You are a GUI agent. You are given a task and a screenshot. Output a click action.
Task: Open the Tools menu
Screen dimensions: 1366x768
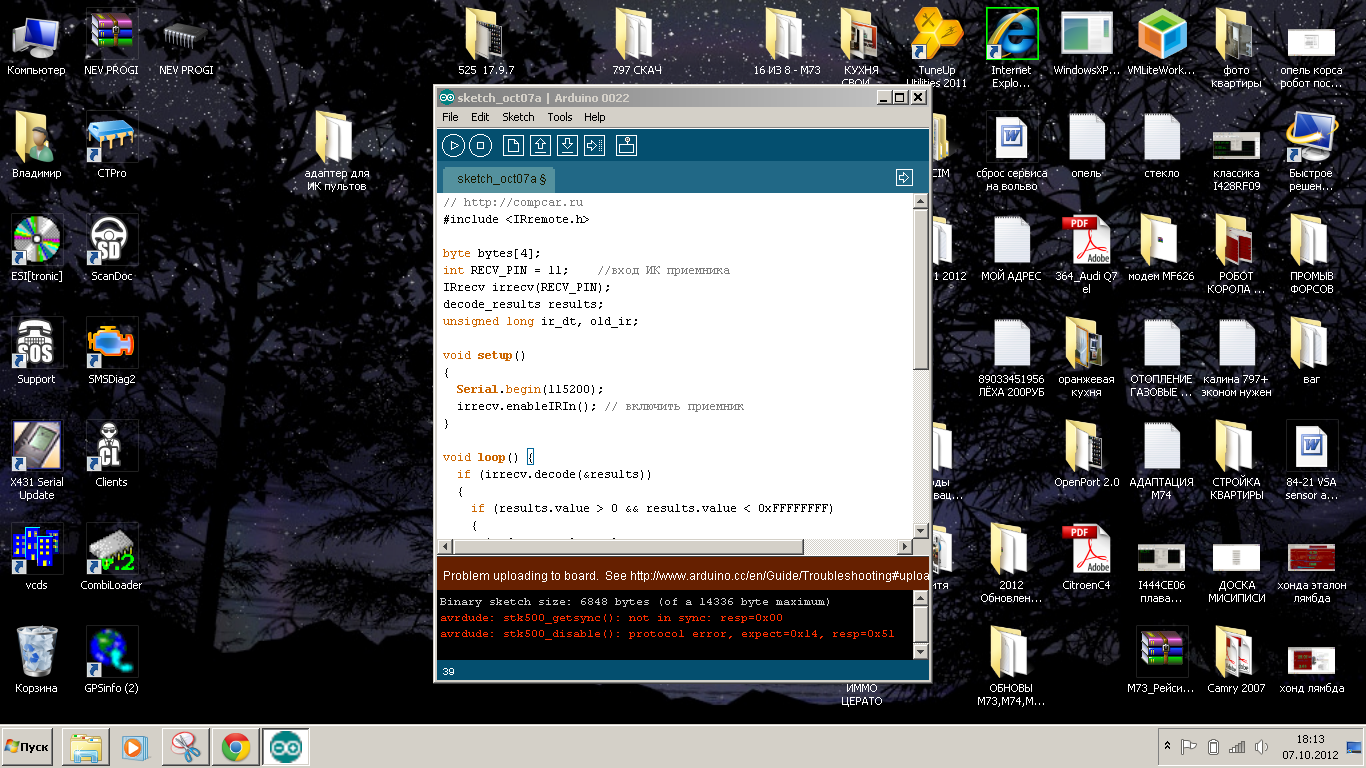point(559,117)
